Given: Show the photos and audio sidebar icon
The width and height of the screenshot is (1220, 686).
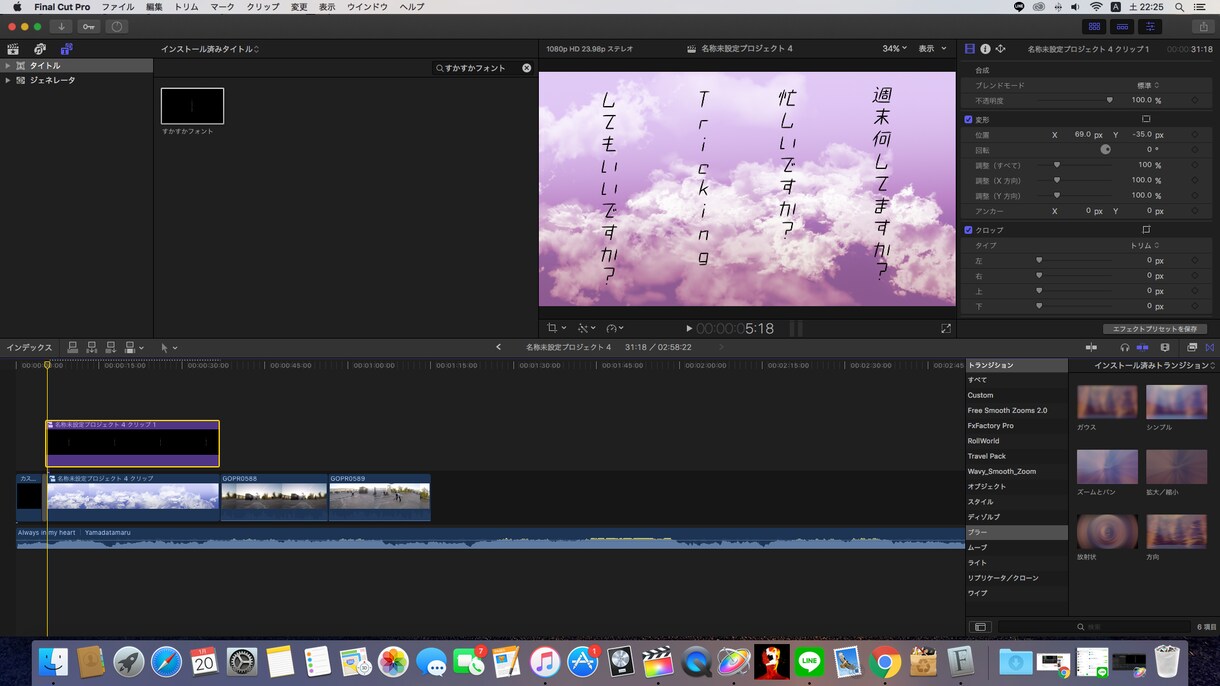Looking at the screenshot, I should [x=40, y=48].
